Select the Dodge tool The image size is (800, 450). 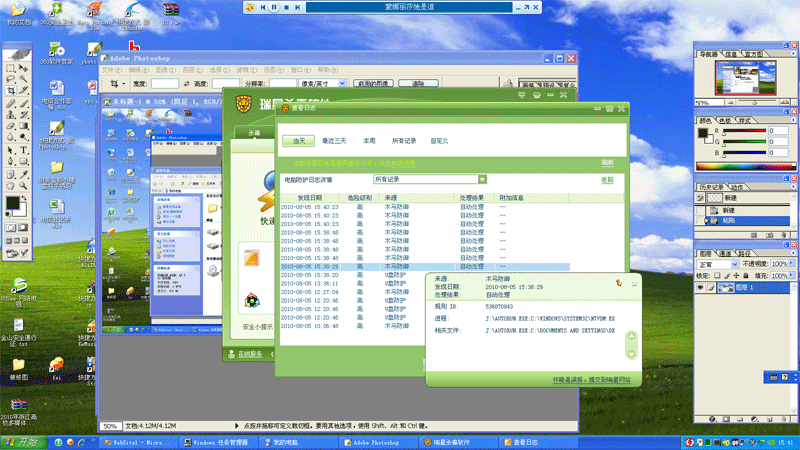(x=23, y=138)
